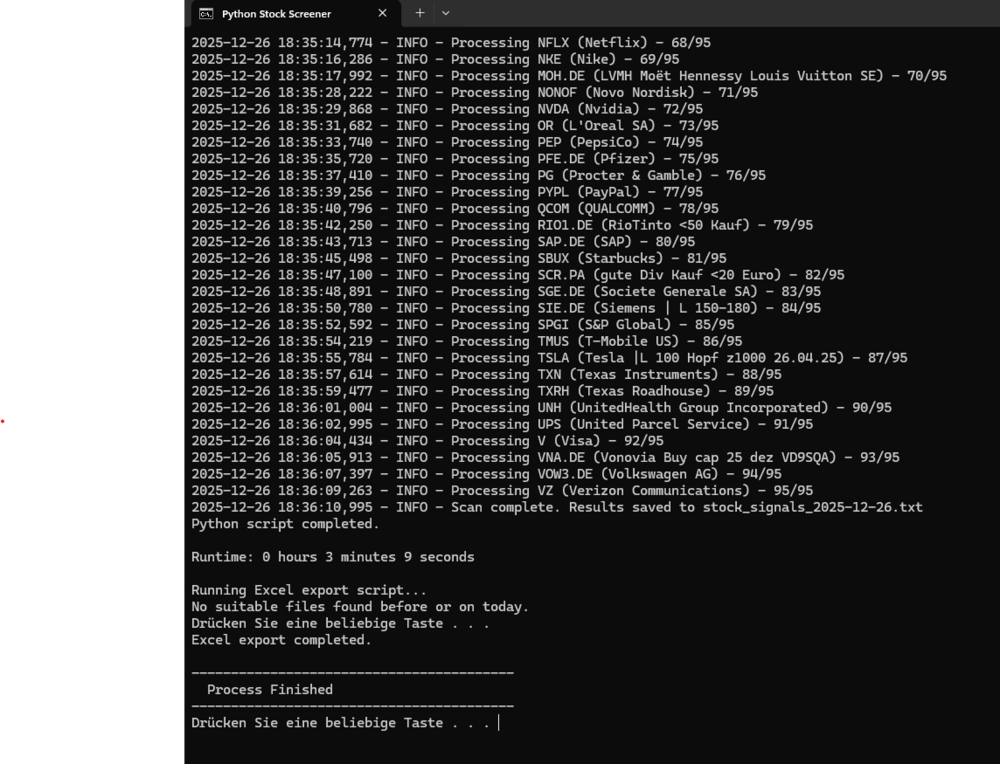Viewport: 1000px width, 764px height.
Task: Click the UNH UnitedHealth Group line
Action: tap(541, 408)
